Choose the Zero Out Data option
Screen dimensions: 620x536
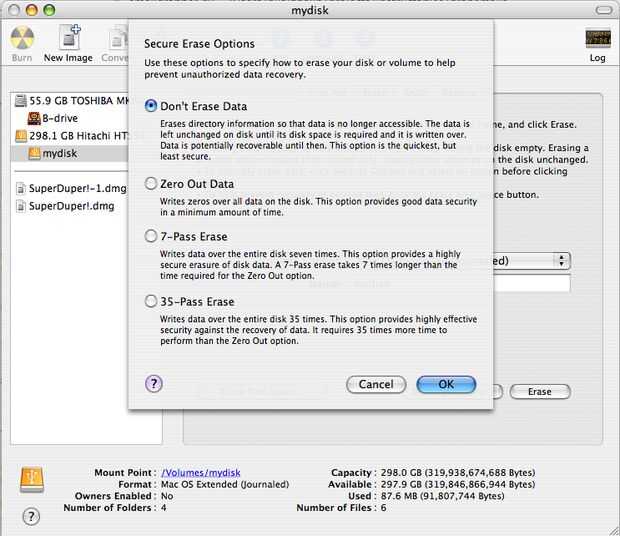[151, 184]
